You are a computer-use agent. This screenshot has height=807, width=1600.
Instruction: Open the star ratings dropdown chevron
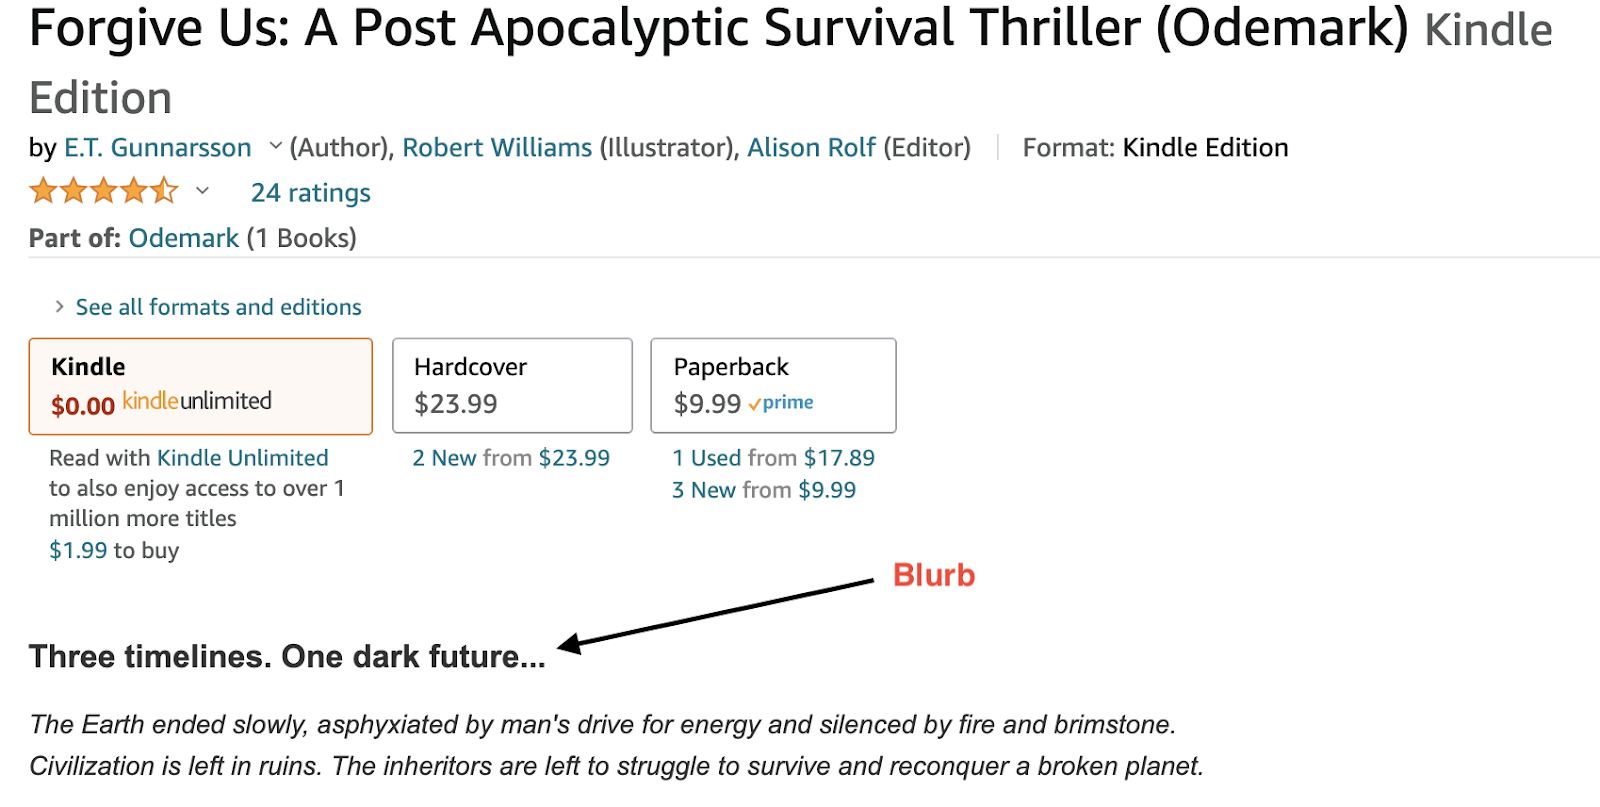click(202, 191)
